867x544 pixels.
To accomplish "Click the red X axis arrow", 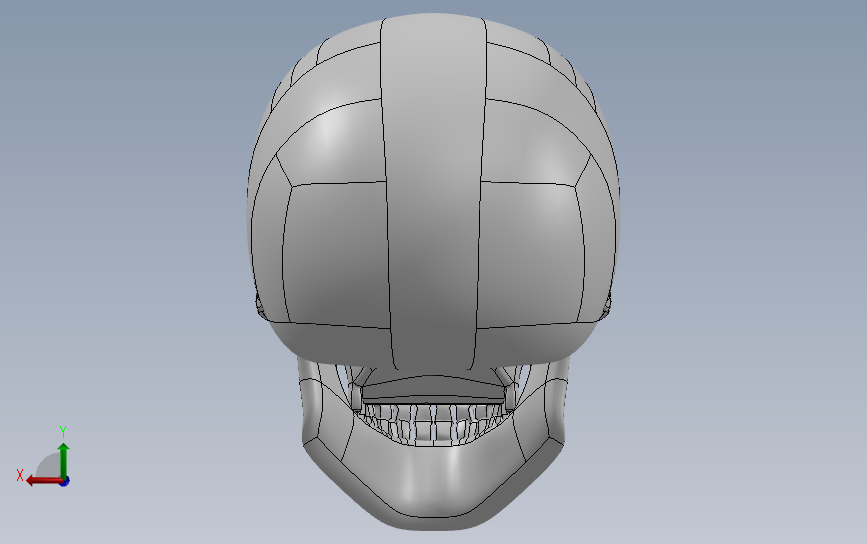I will pyautogui.click(x=44, y=480).
